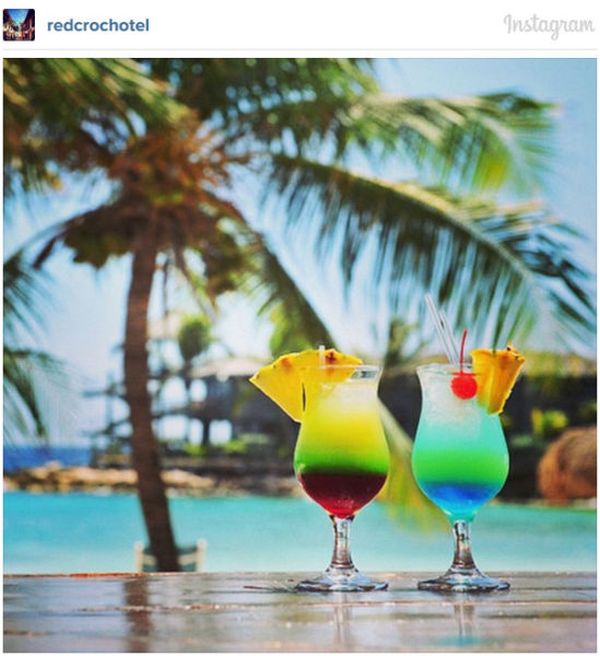Viewport: 600px width, 656px height.
Task: Open the redcrochotel username link
Action: [x=98, y=26]
